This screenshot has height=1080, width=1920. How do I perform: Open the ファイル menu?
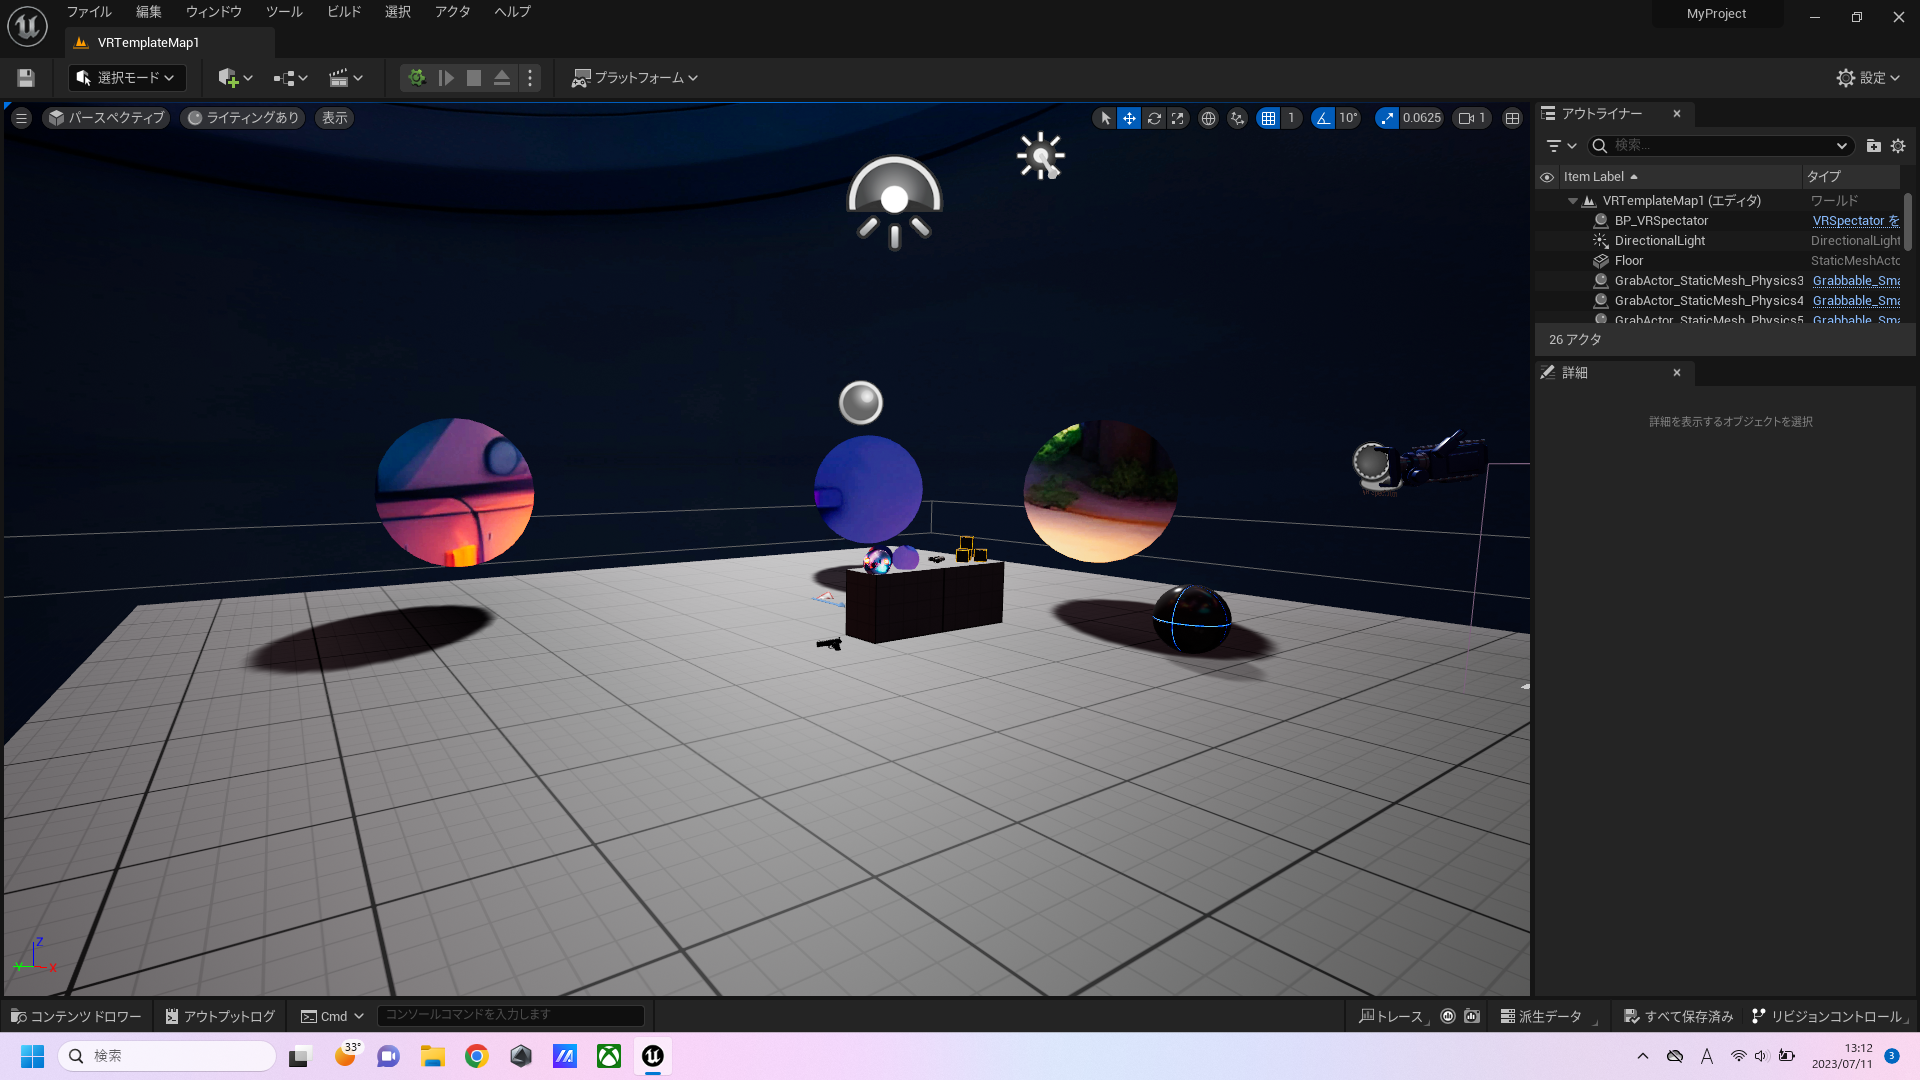click(x=89, y=12)
